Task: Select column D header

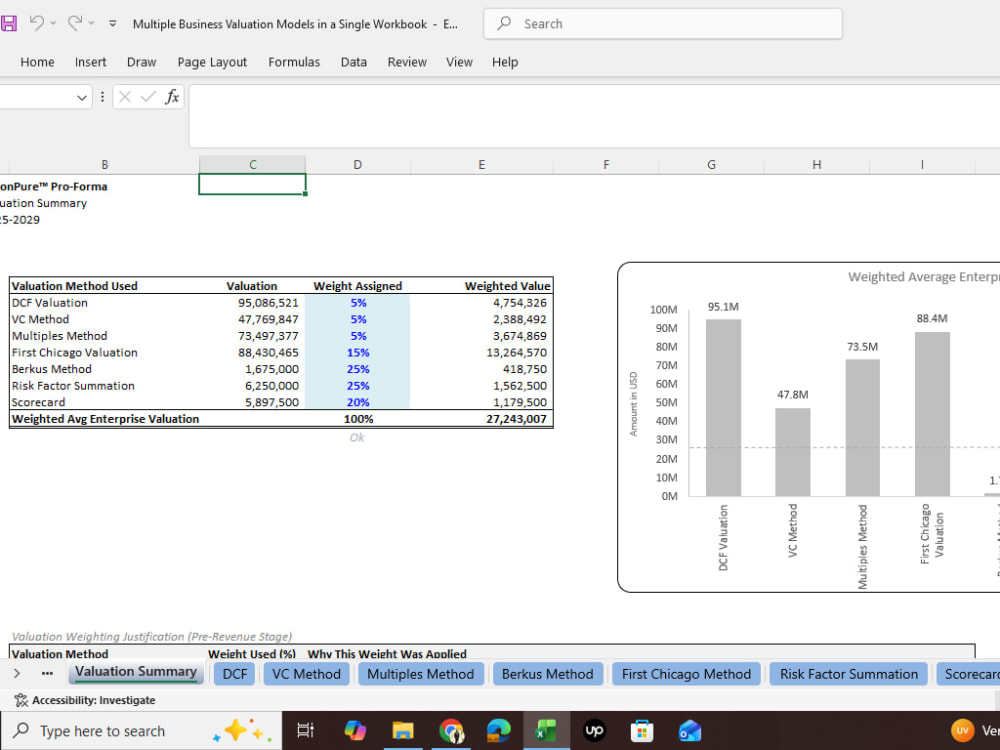Action: (358, 165)
